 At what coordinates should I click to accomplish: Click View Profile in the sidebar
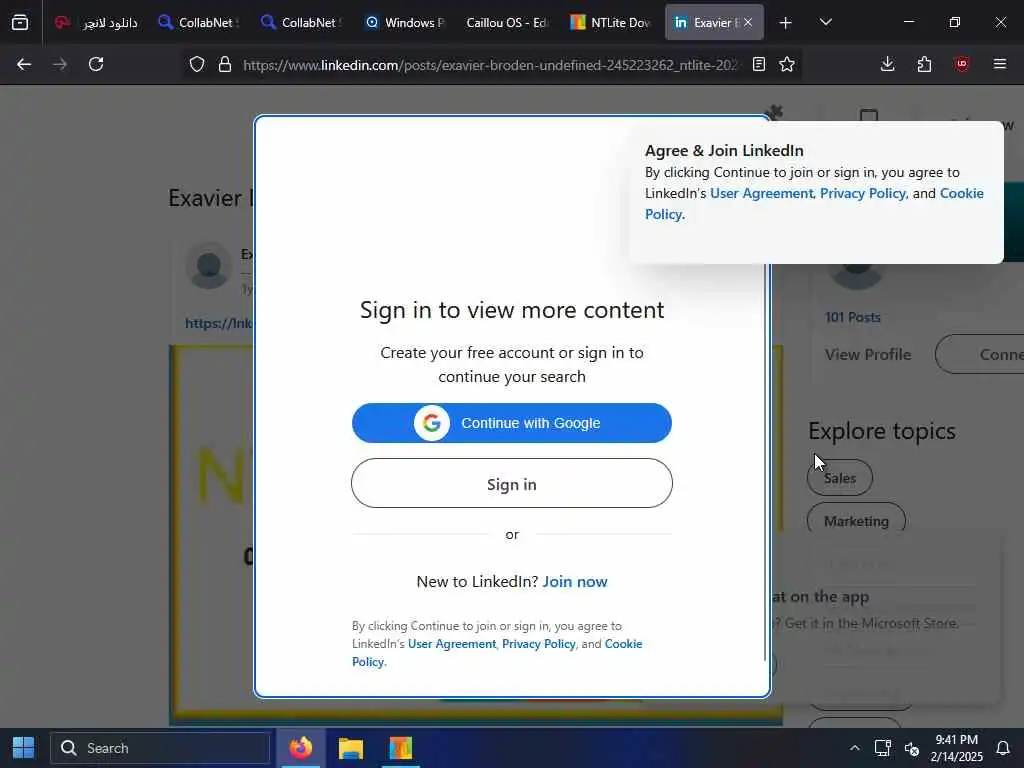867,354
